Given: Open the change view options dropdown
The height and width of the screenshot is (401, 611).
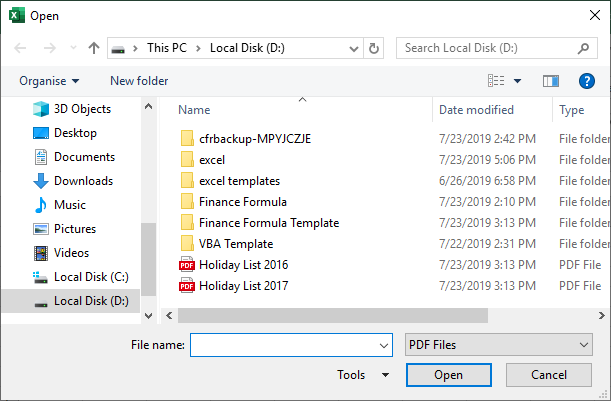Looking at the screenshot, I should click(x=517, y=81).
